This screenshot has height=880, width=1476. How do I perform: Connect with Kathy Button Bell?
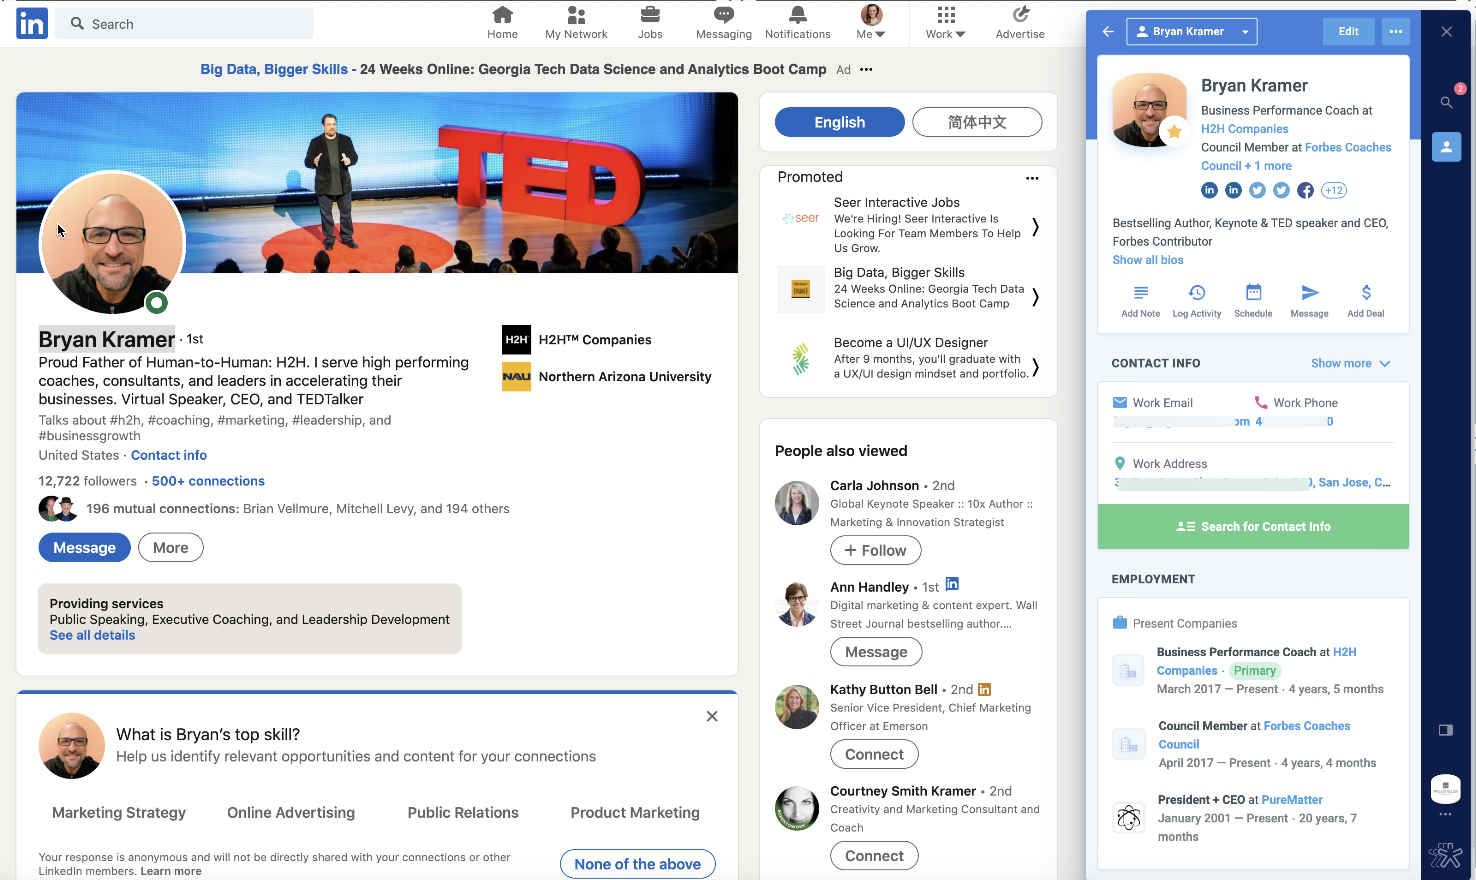[874, 754]
